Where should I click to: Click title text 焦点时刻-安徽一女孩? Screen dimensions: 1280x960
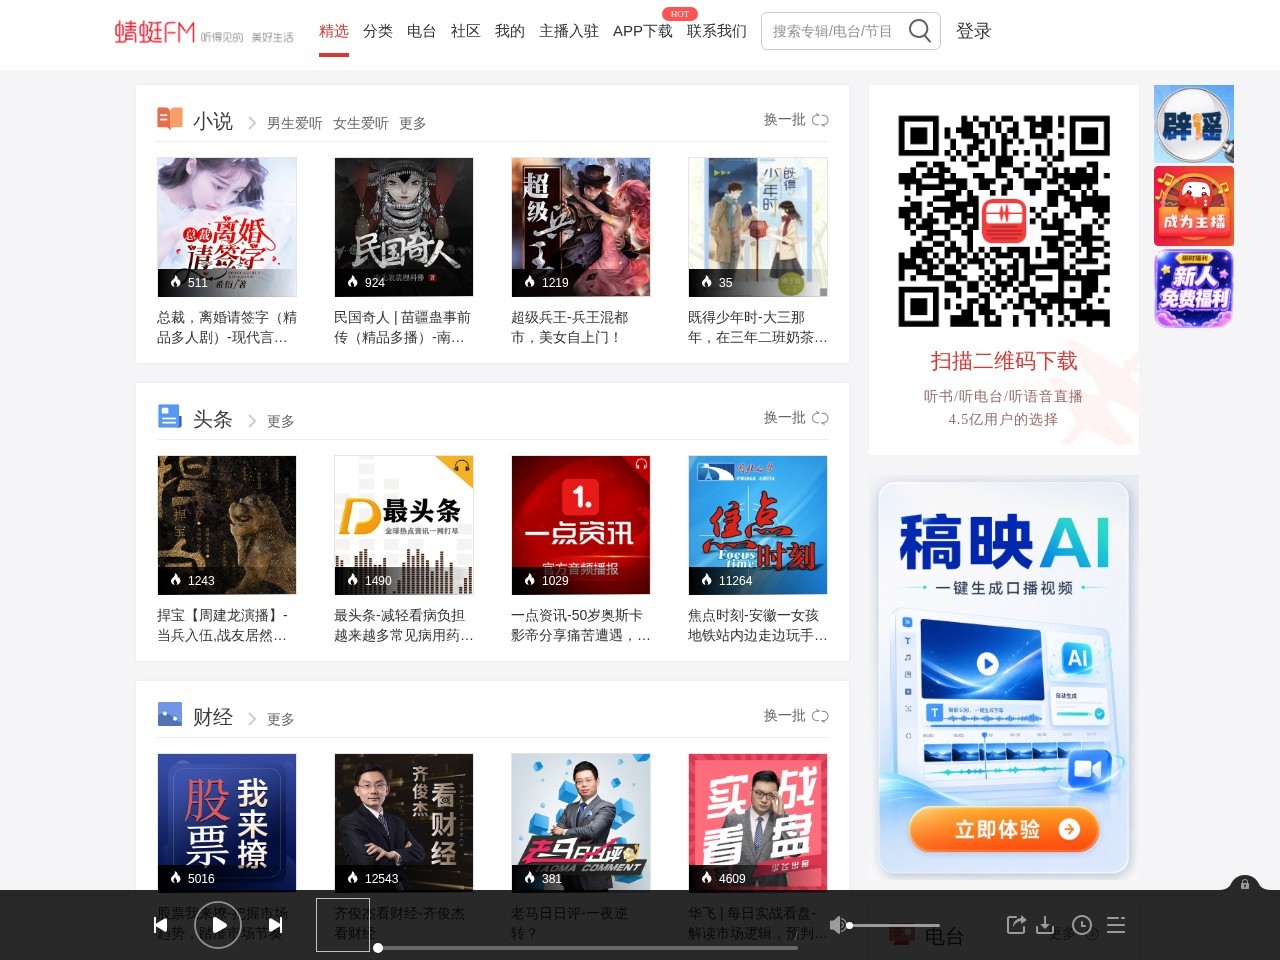tap(753, 615)
